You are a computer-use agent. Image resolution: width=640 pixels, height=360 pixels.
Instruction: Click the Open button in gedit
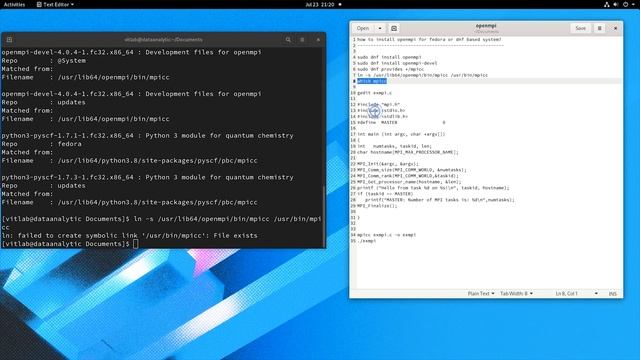pyautogui.click(x=363, y=28)
